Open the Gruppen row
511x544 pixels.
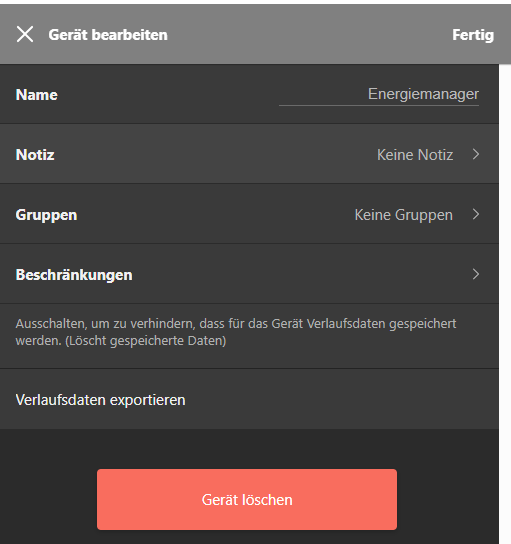pos(249,214)
